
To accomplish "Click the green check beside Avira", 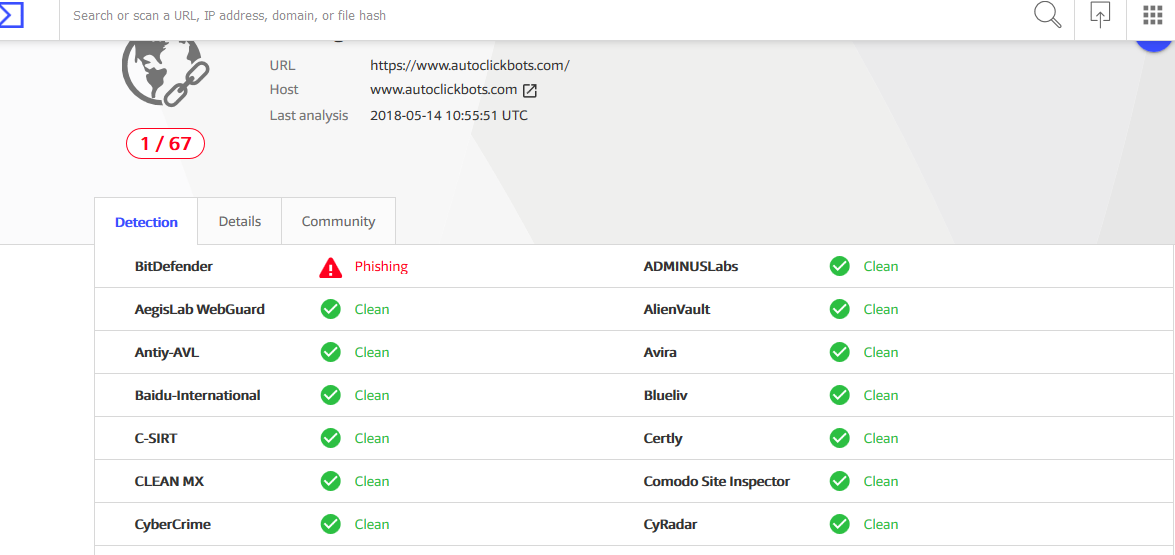I will (839, 352).
